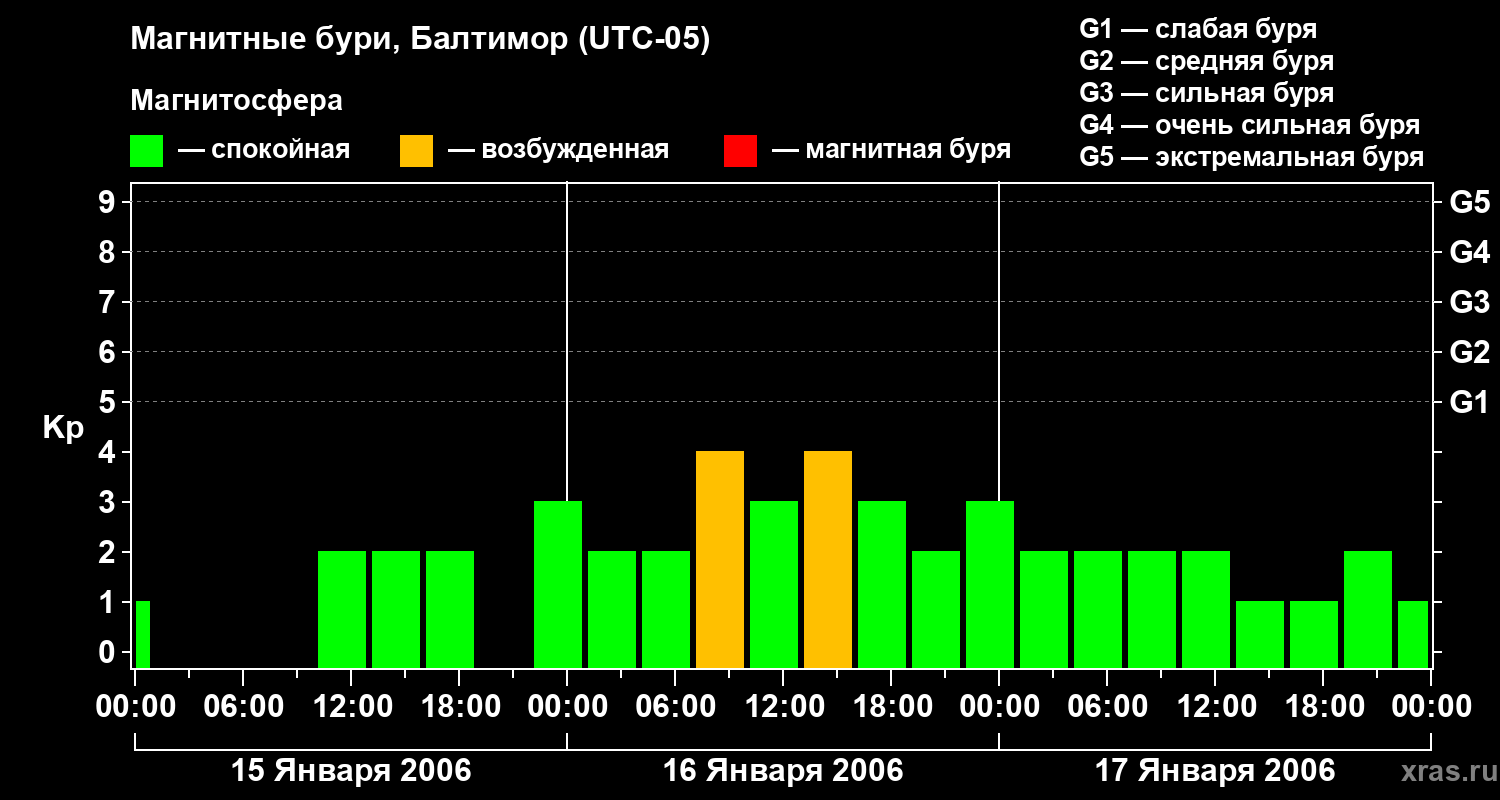1500x800 pixels.
Task: Click the '17 Января 2006' date label
Action: (x=1215, y=771)
